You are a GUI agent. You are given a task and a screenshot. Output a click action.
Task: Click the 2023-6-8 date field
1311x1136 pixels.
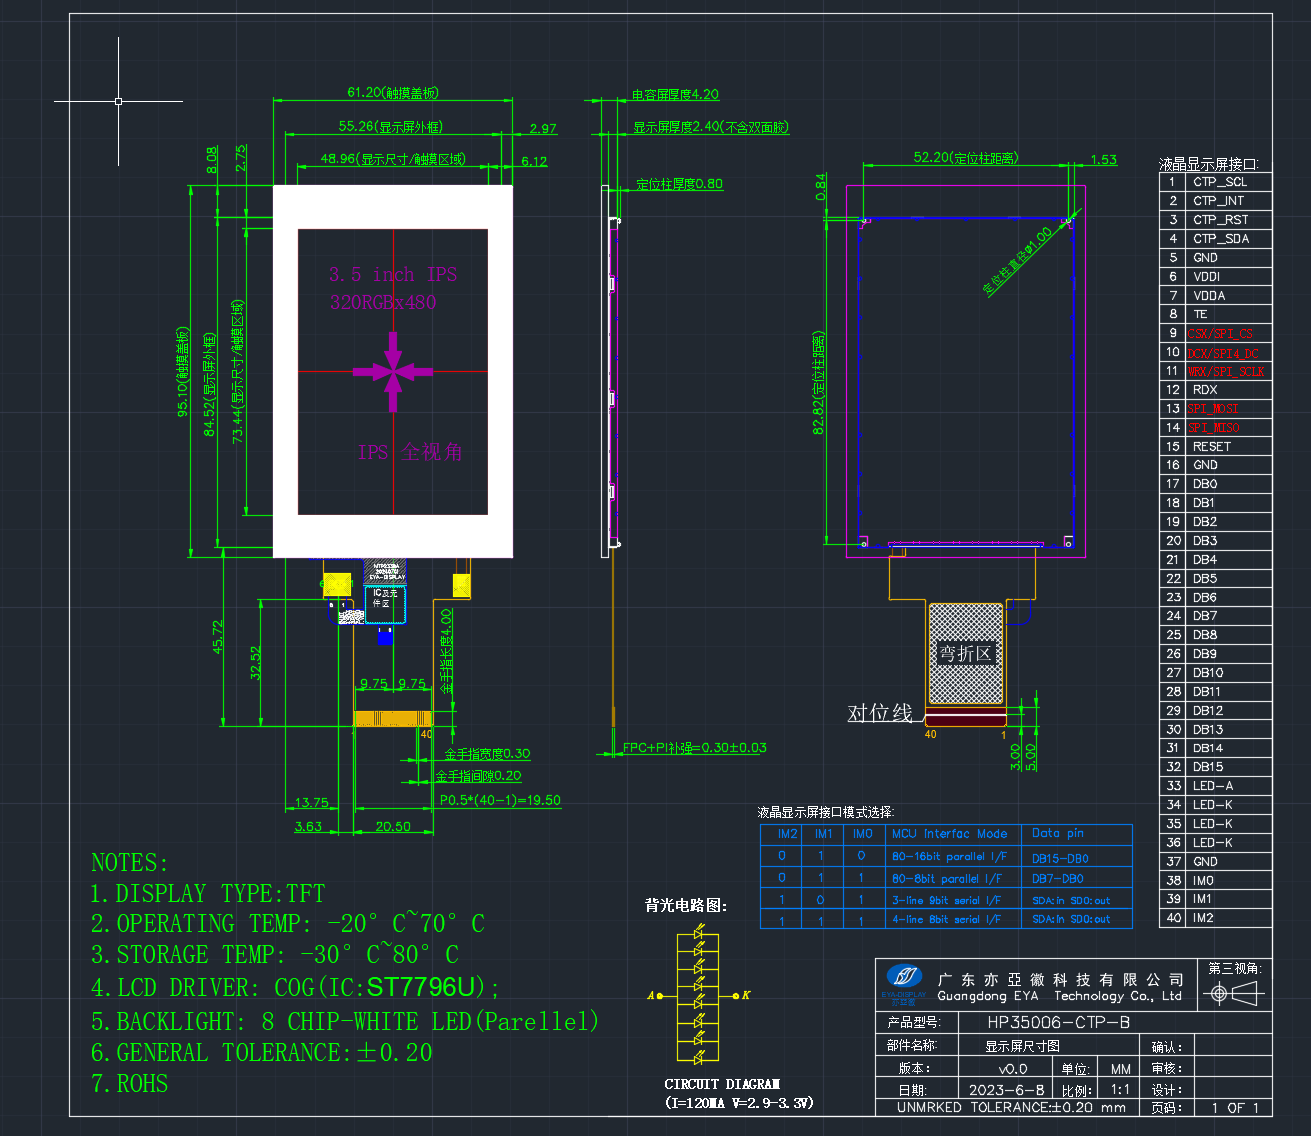click(1007, 1090)
